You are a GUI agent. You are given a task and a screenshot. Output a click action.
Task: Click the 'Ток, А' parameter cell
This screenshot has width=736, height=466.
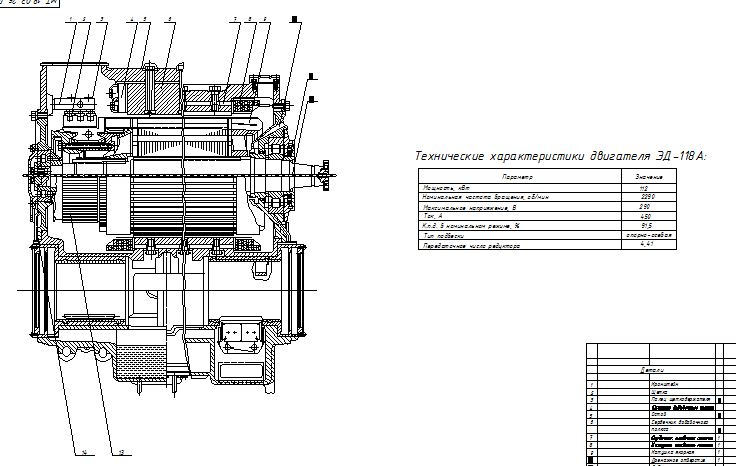[432, 216]
